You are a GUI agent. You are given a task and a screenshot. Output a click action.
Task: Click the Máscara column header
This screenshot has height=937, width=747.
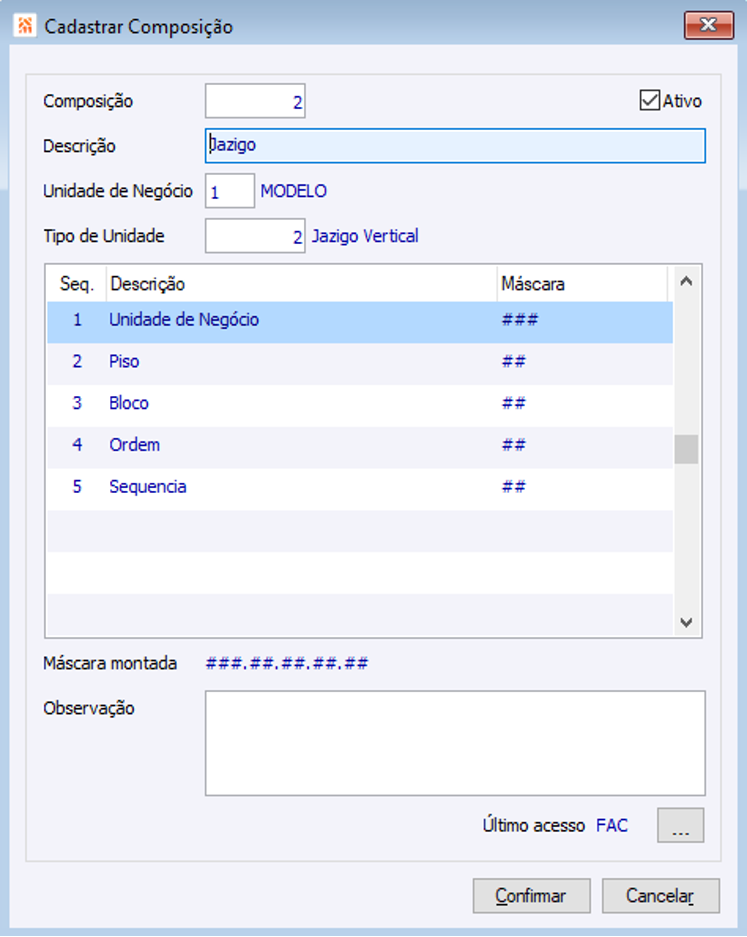pos(580,284)
